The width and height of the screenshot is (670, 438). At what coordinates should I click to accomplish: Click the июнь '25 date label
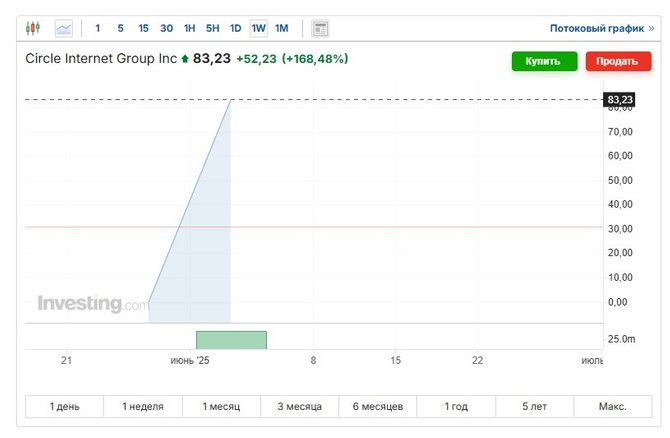[190, 361]
